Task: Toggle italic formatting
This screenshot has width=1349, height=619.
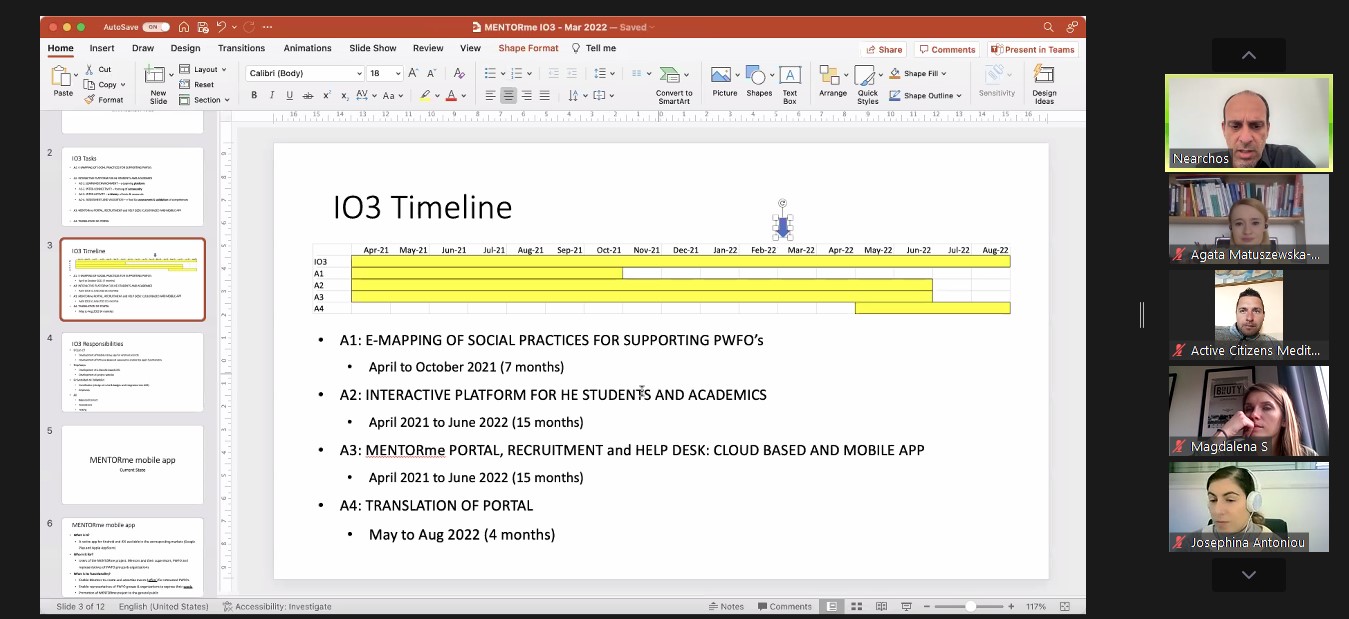Action: coord(272,96)
